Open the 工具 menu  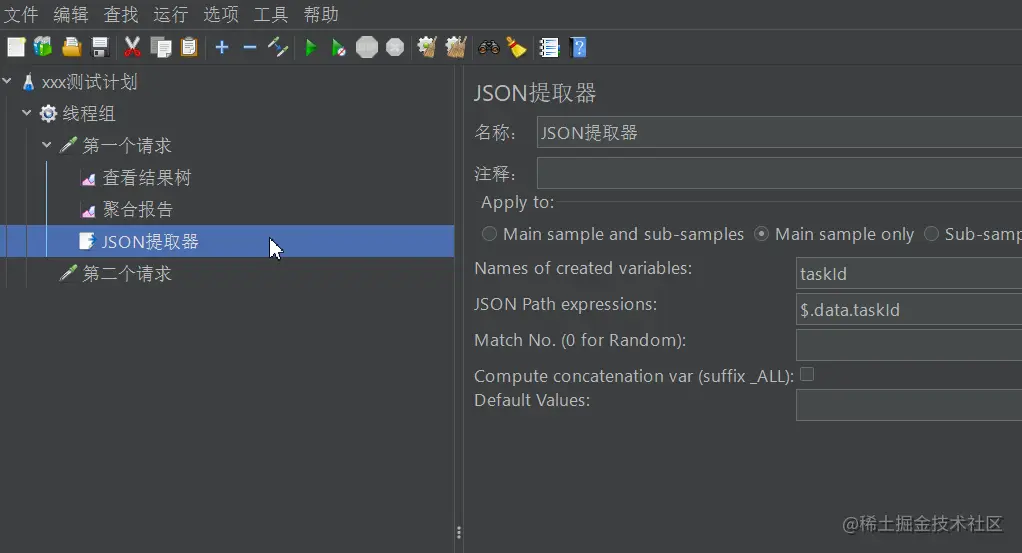tap(270, 14)
